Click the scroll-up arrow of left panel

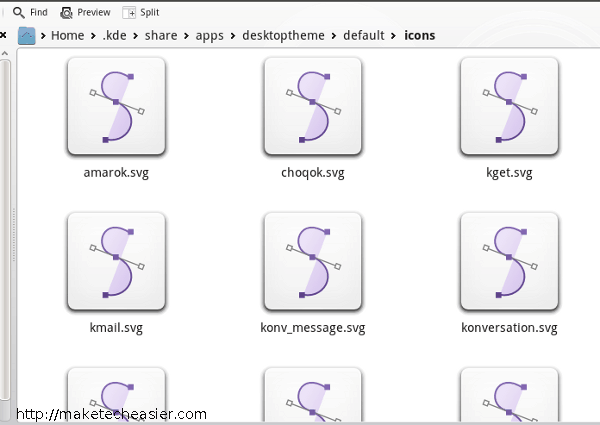5,54
